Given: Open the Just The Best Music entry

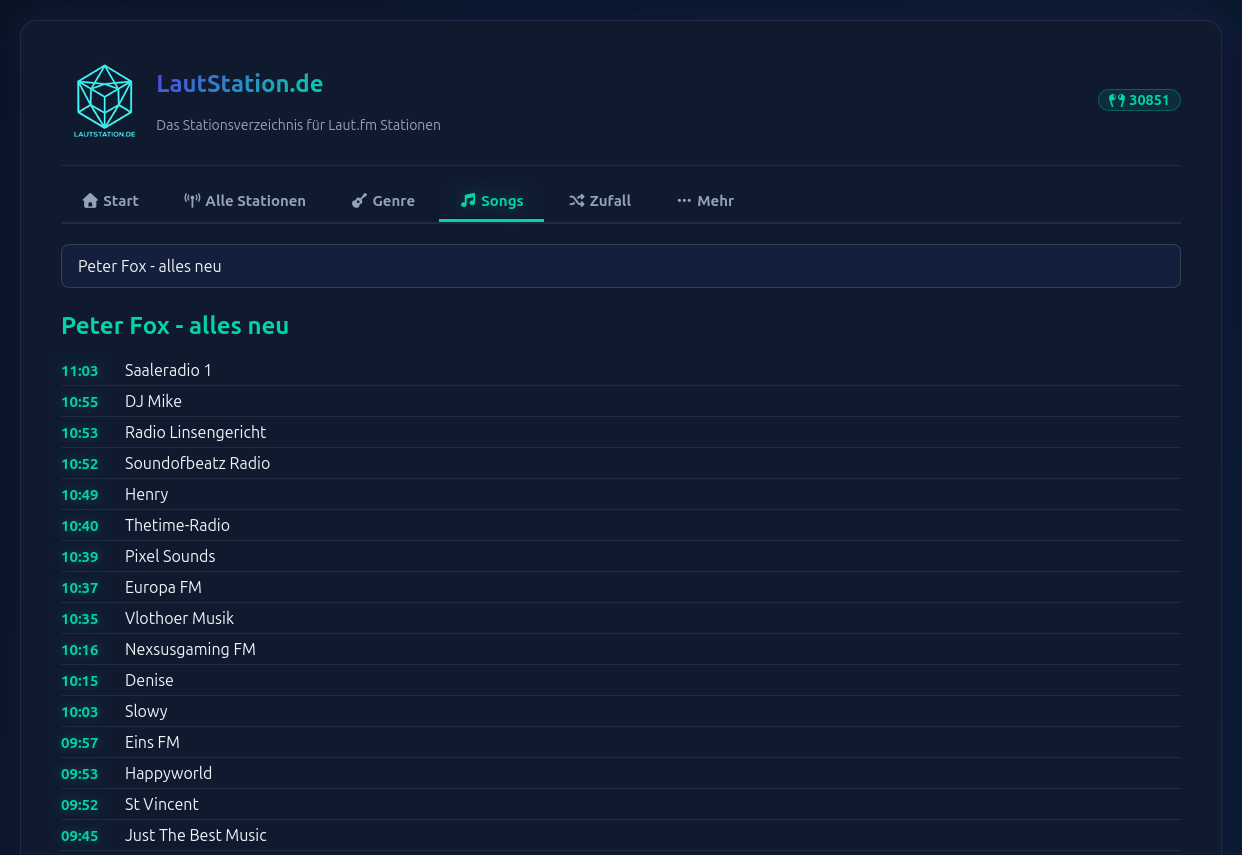Looking at the screenshot, I should [195, 835].
